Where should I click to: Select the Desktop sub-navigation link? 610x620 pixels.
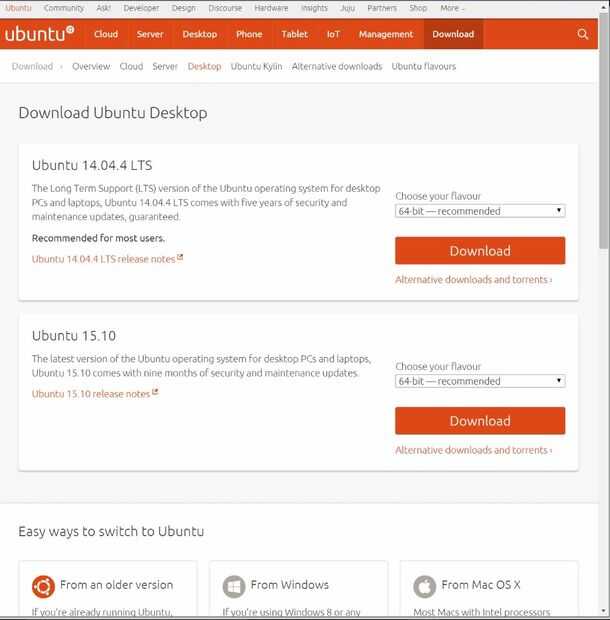coord(204,66)
